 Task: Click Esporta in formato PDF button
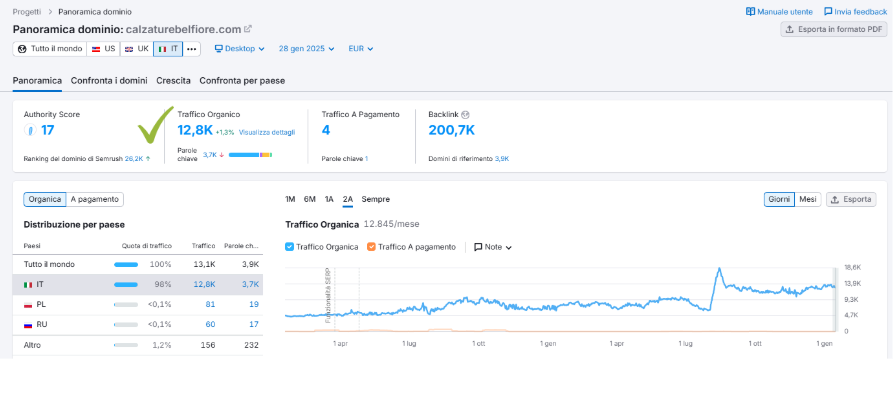click(x=833, y=29)
